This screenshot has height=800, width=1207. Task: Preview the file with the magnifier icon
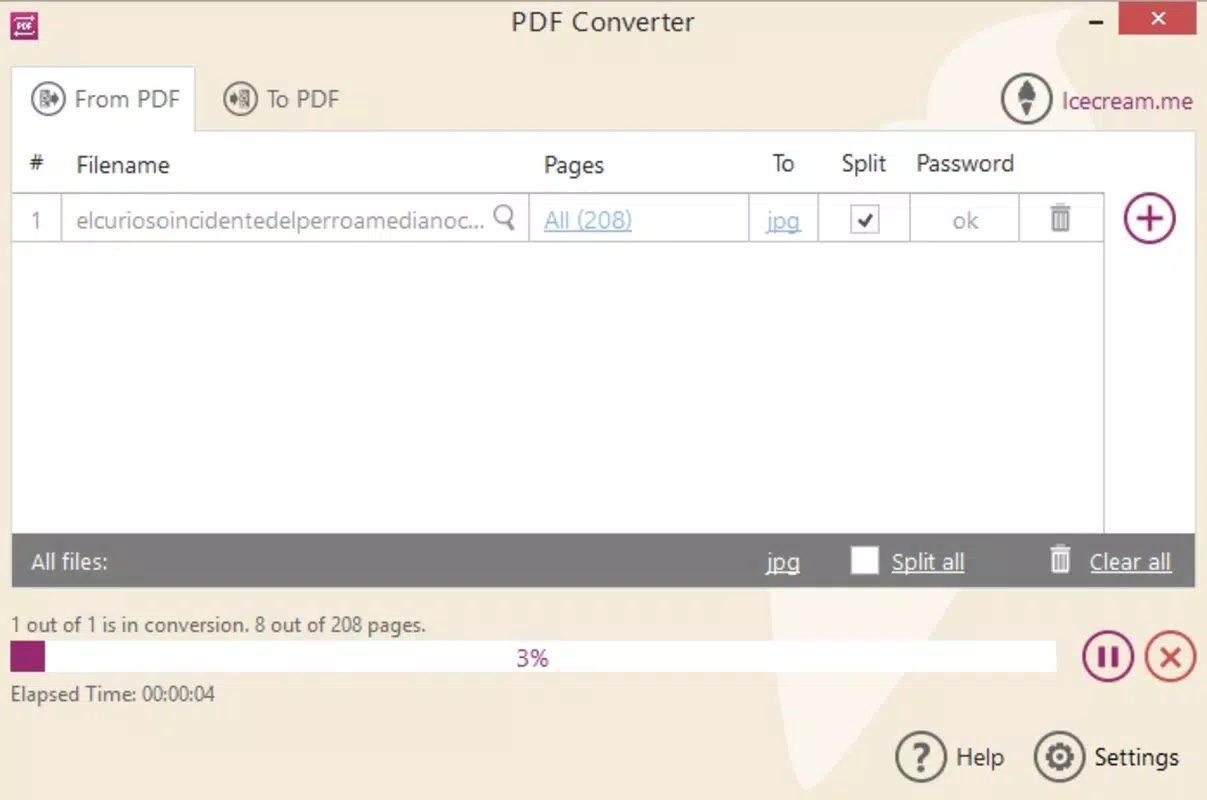505,216
